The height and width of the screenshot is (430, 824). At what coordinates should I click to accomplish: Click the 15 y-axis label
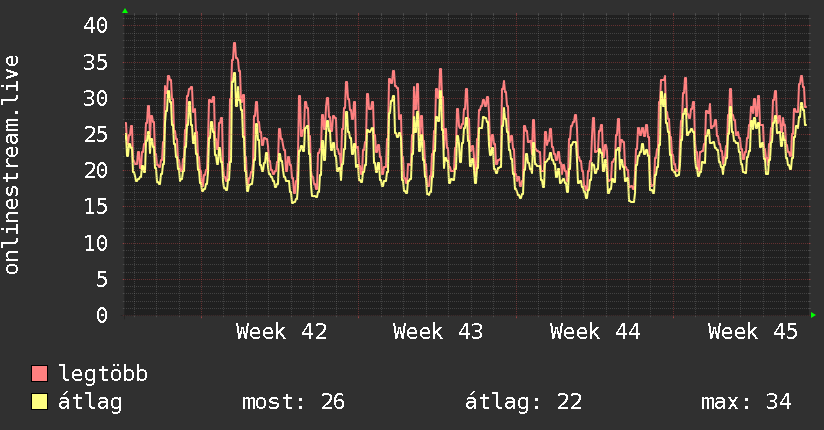pos(96,207)
